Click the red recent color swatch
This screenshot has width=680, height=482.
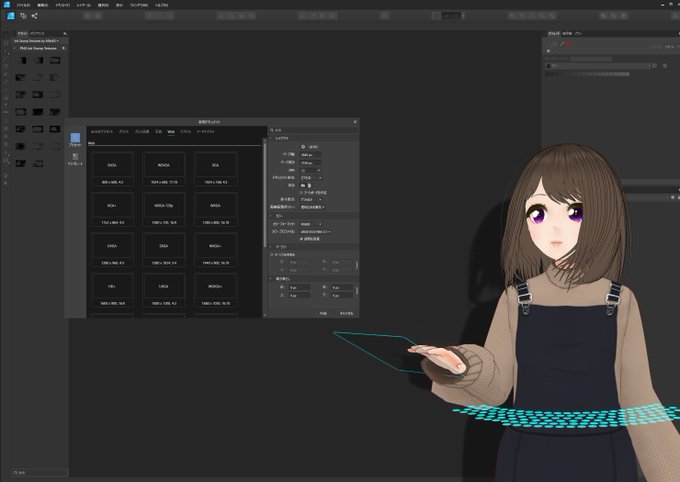tap(568, 44)
